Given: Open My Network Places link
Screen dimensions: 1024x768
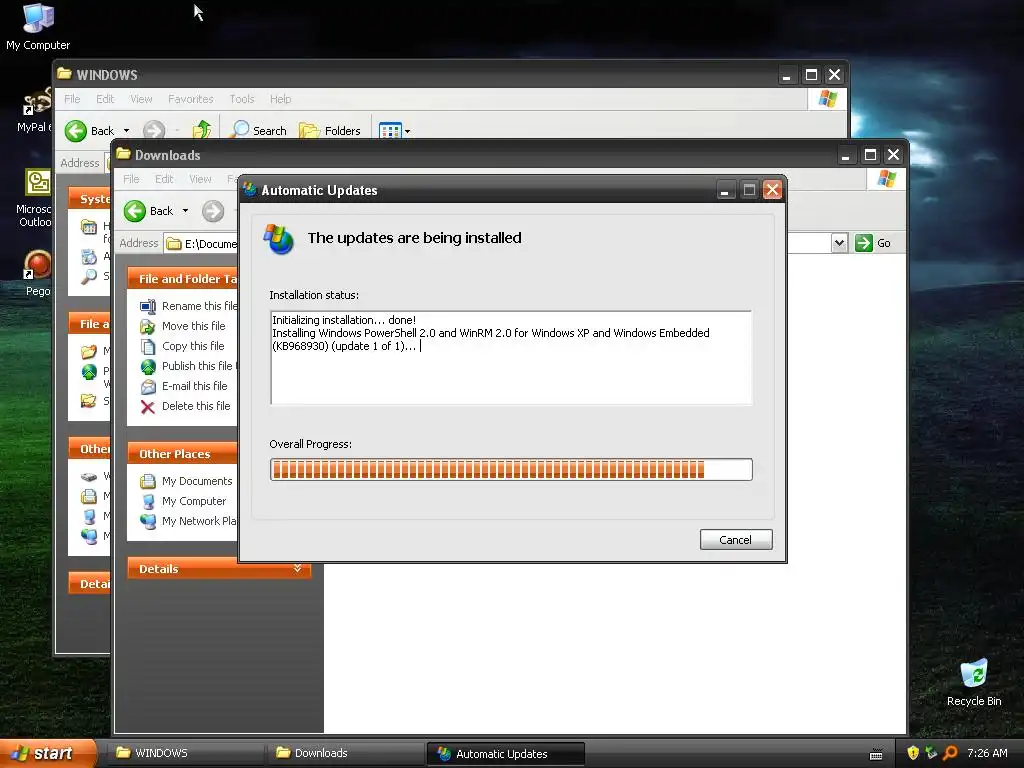Looking at the screenshot, I should 199,520.
